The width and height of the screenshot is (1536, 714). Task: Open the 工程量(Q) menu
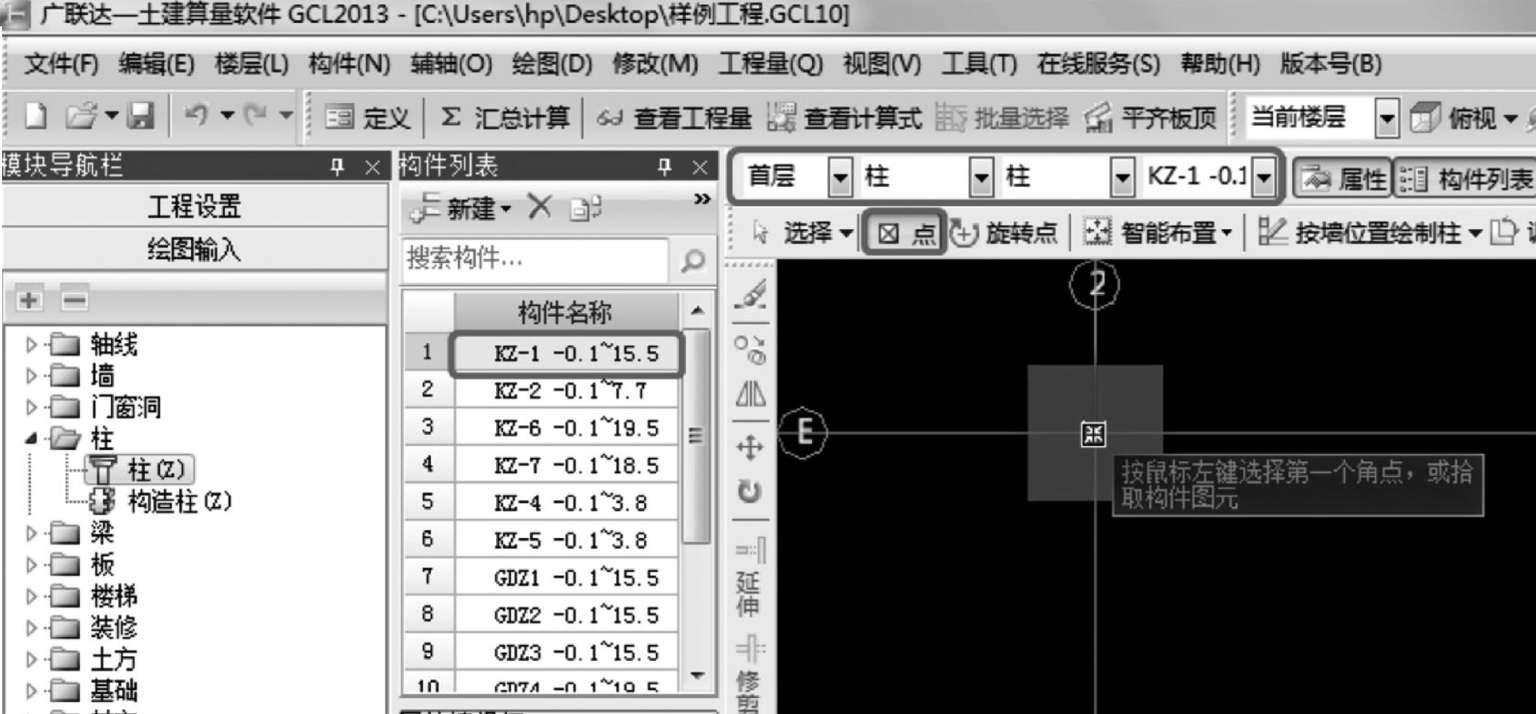point(770,65)
